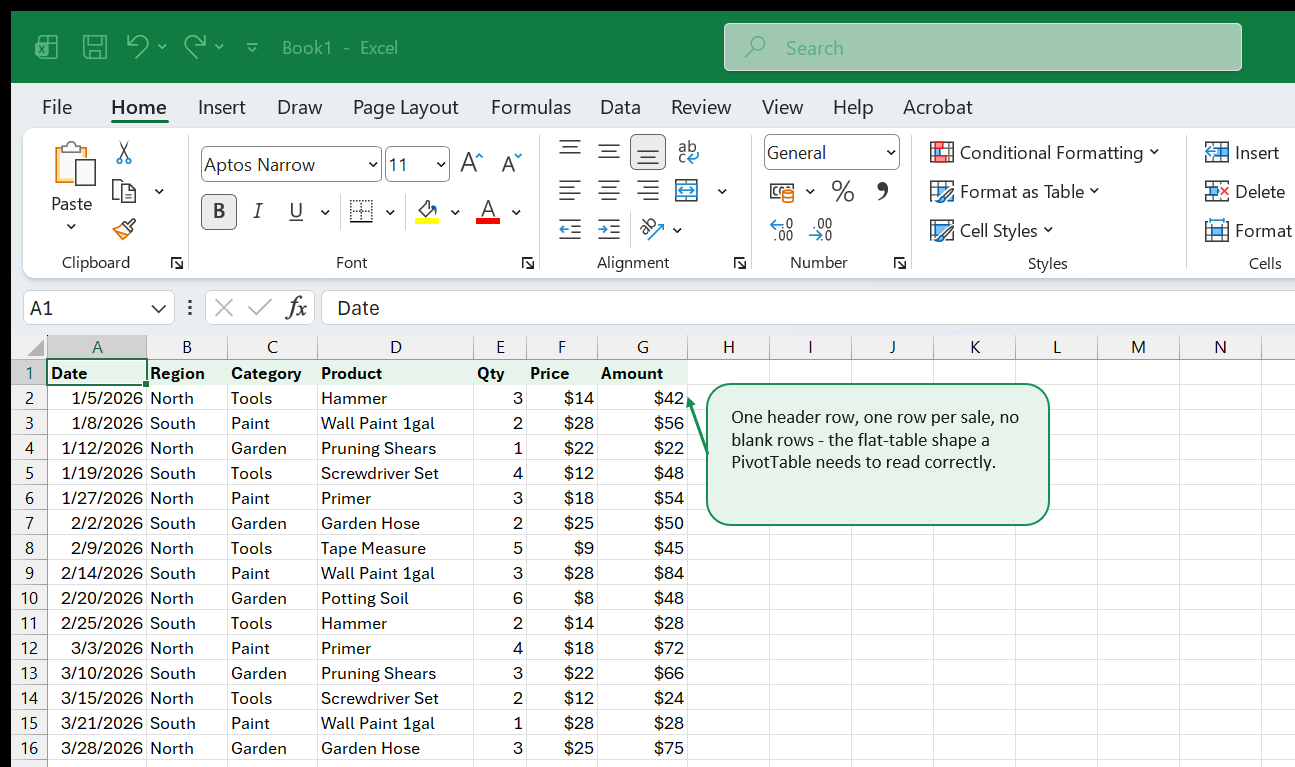
Task: Open Conditional Formatting menu
Action: [x=1044, y=152]
